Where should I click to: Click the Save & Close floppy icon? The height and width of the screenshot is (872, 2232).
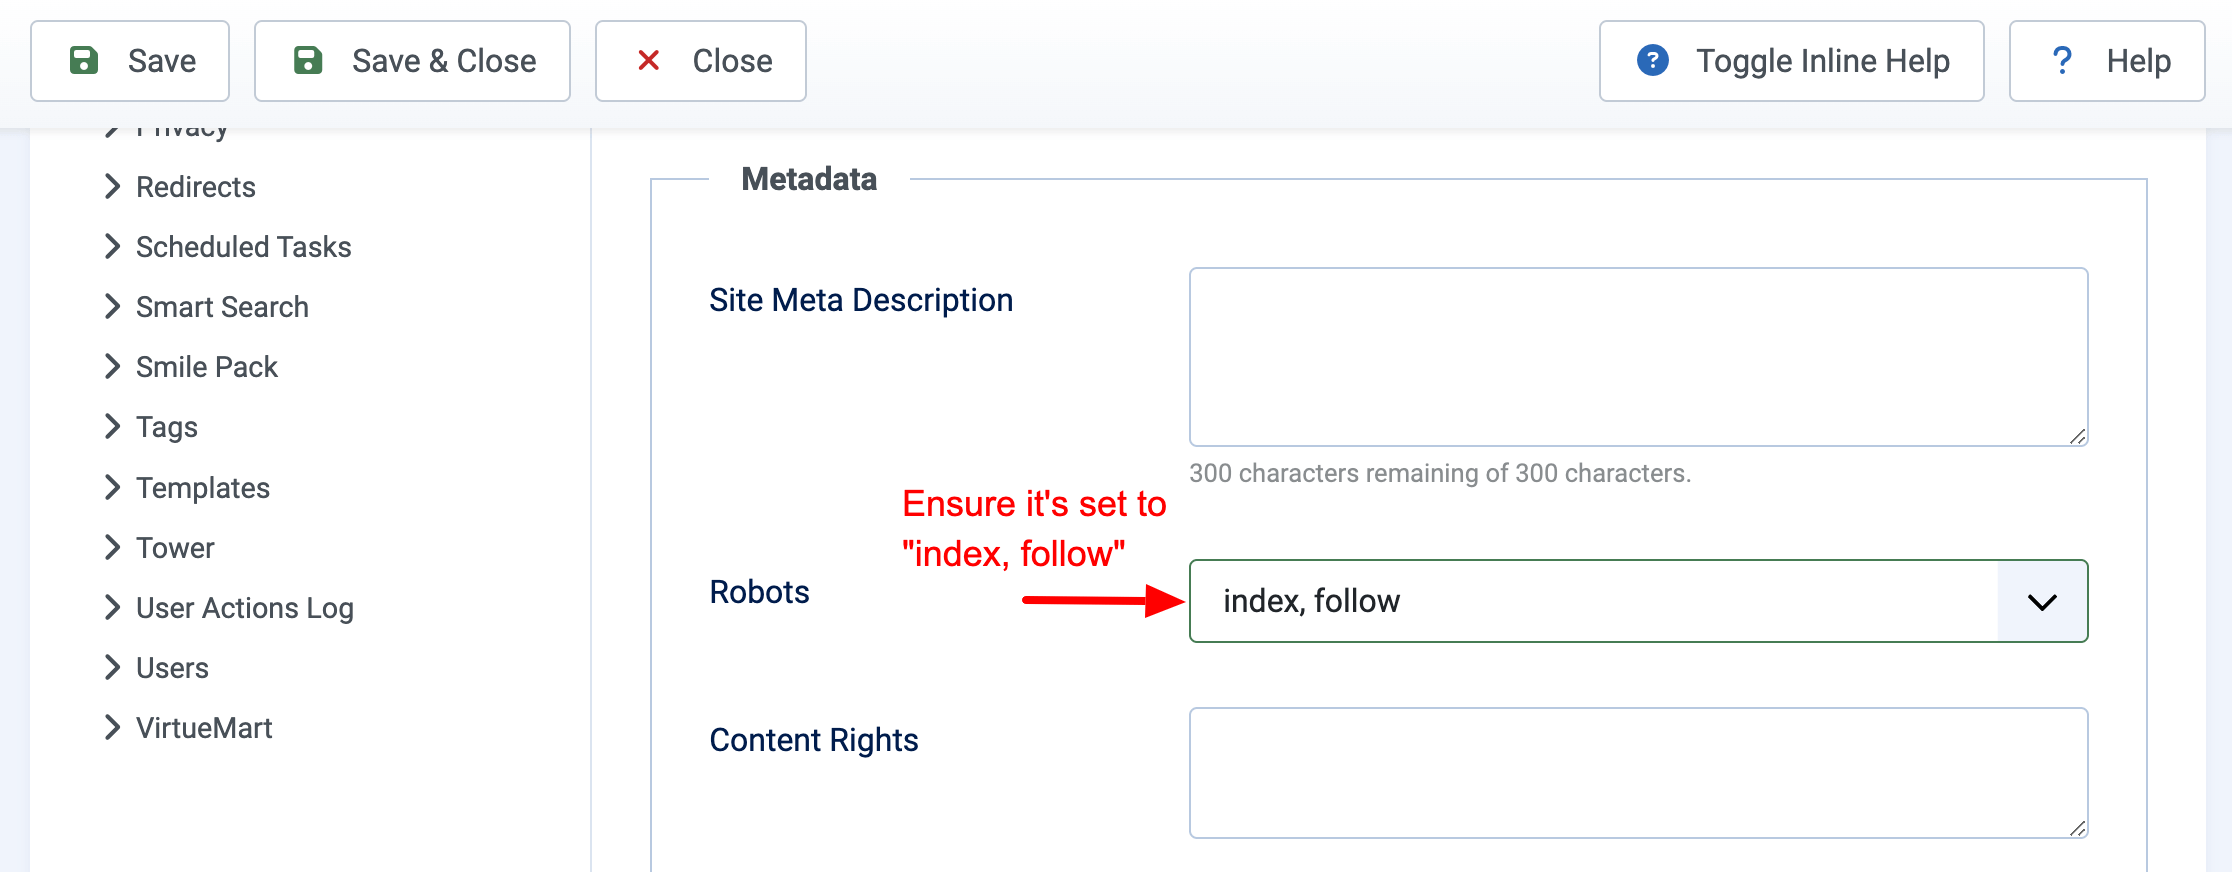308,60
